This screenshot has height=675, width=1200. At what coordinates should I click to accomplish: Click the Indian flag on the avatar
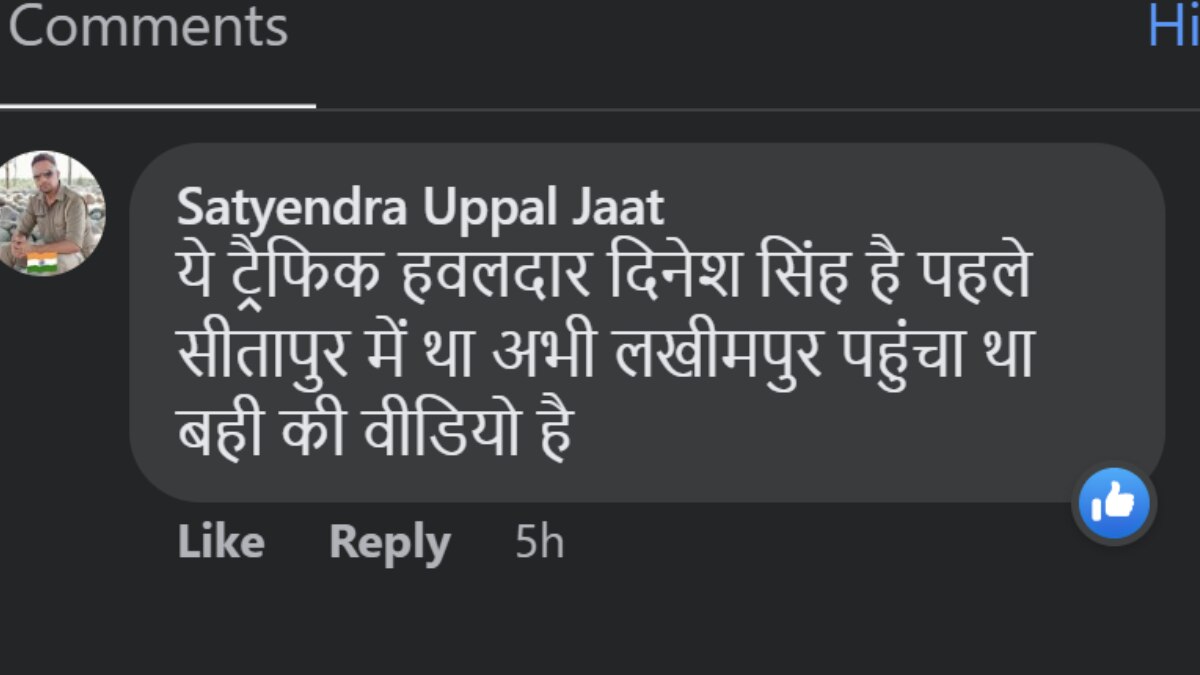point(41,263)
